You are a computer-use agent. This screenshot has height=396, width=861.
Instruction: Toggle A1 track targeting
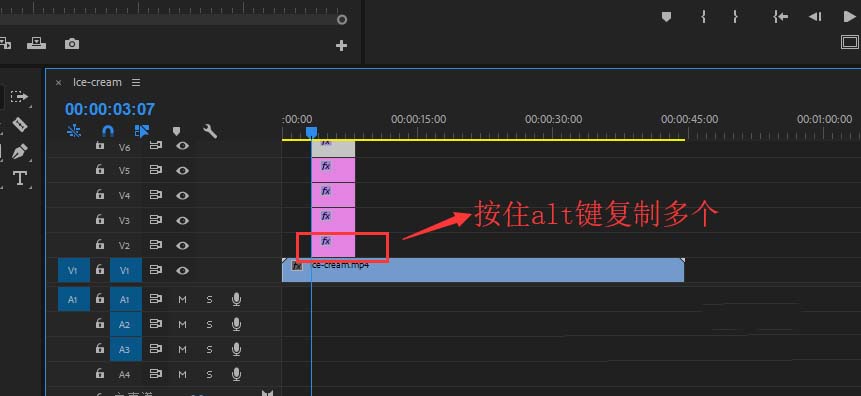[x=125, y=299]
